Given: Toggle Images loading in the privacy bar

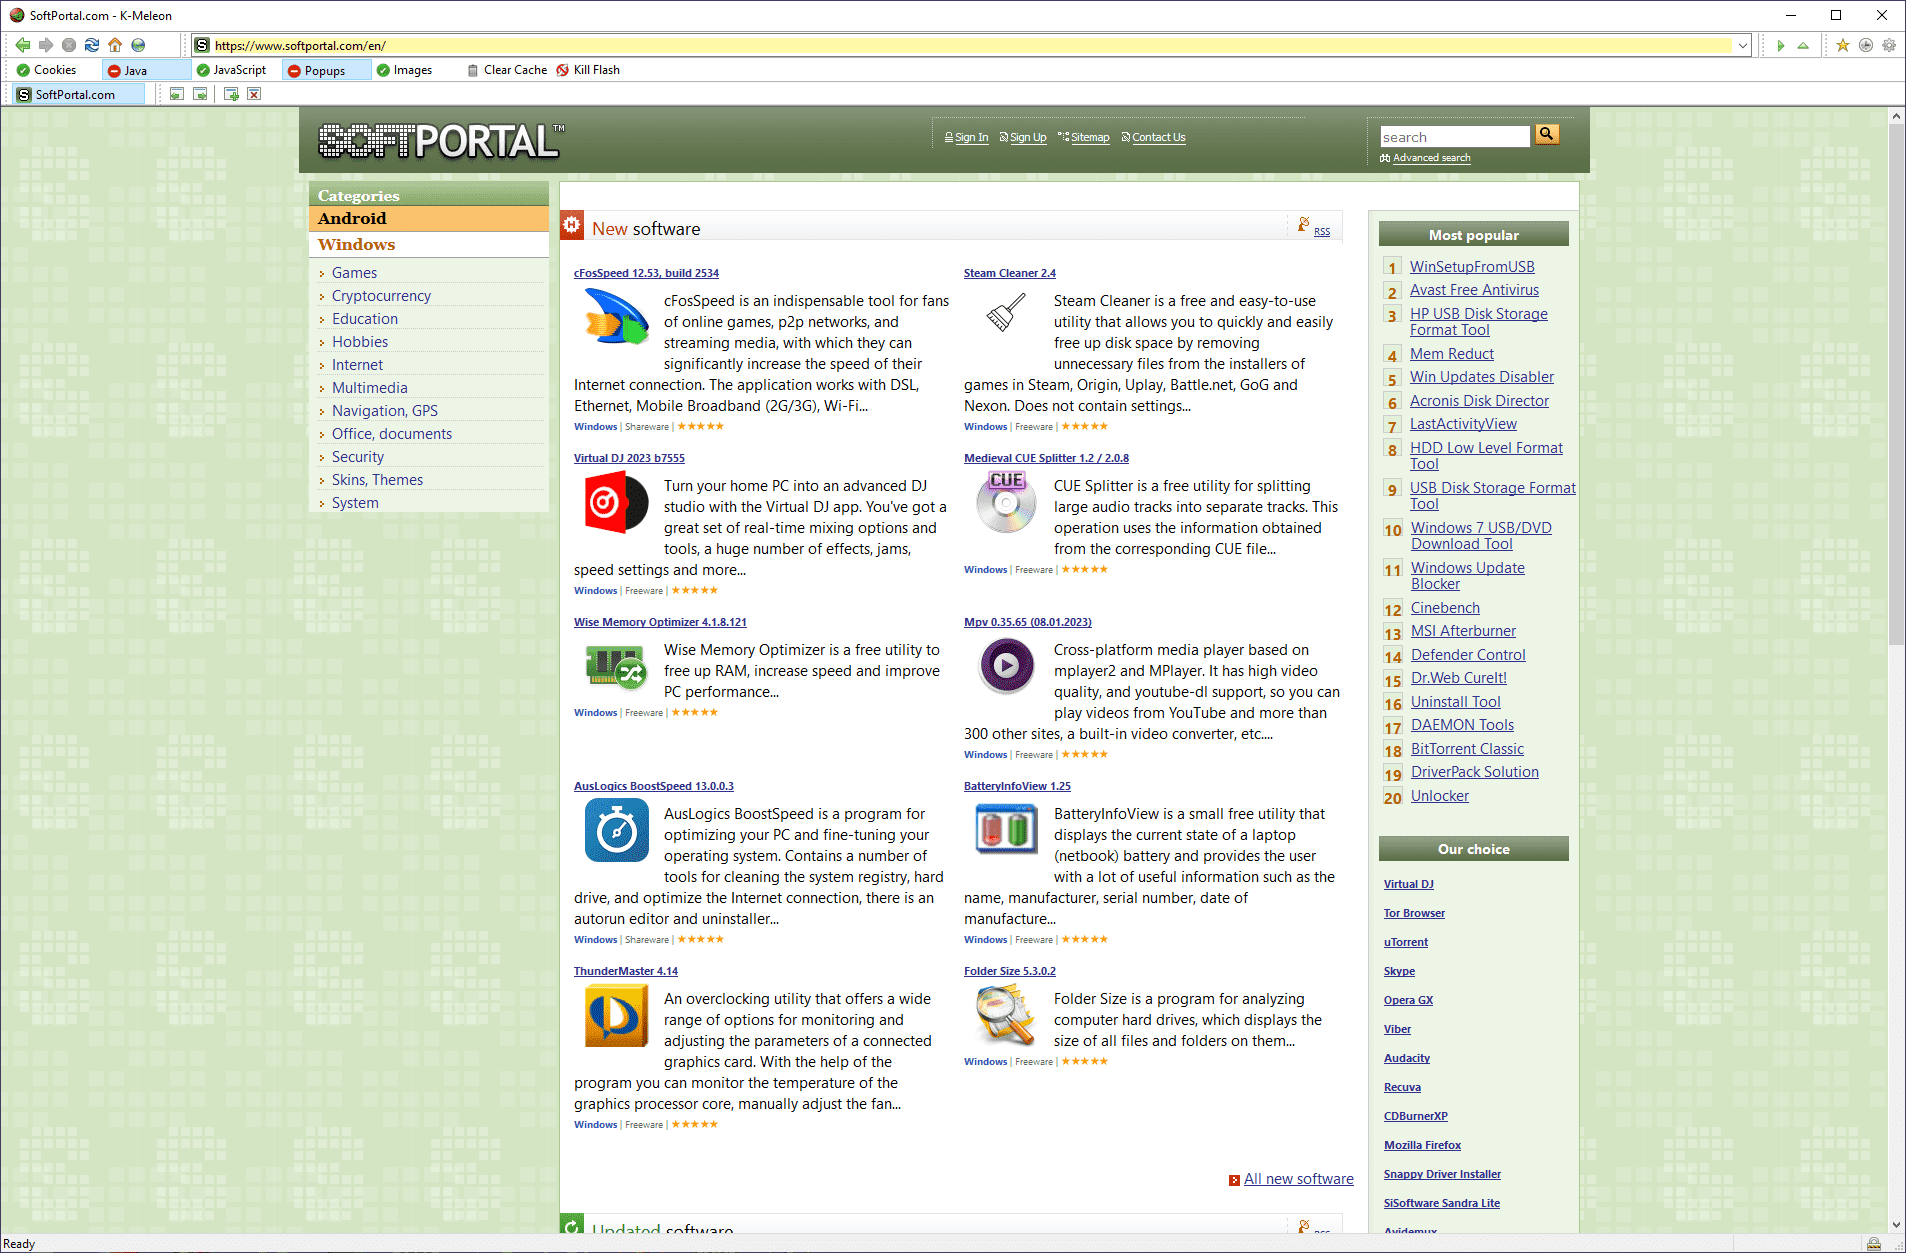Looking at the screenshot, I should (x=404, y=70).
